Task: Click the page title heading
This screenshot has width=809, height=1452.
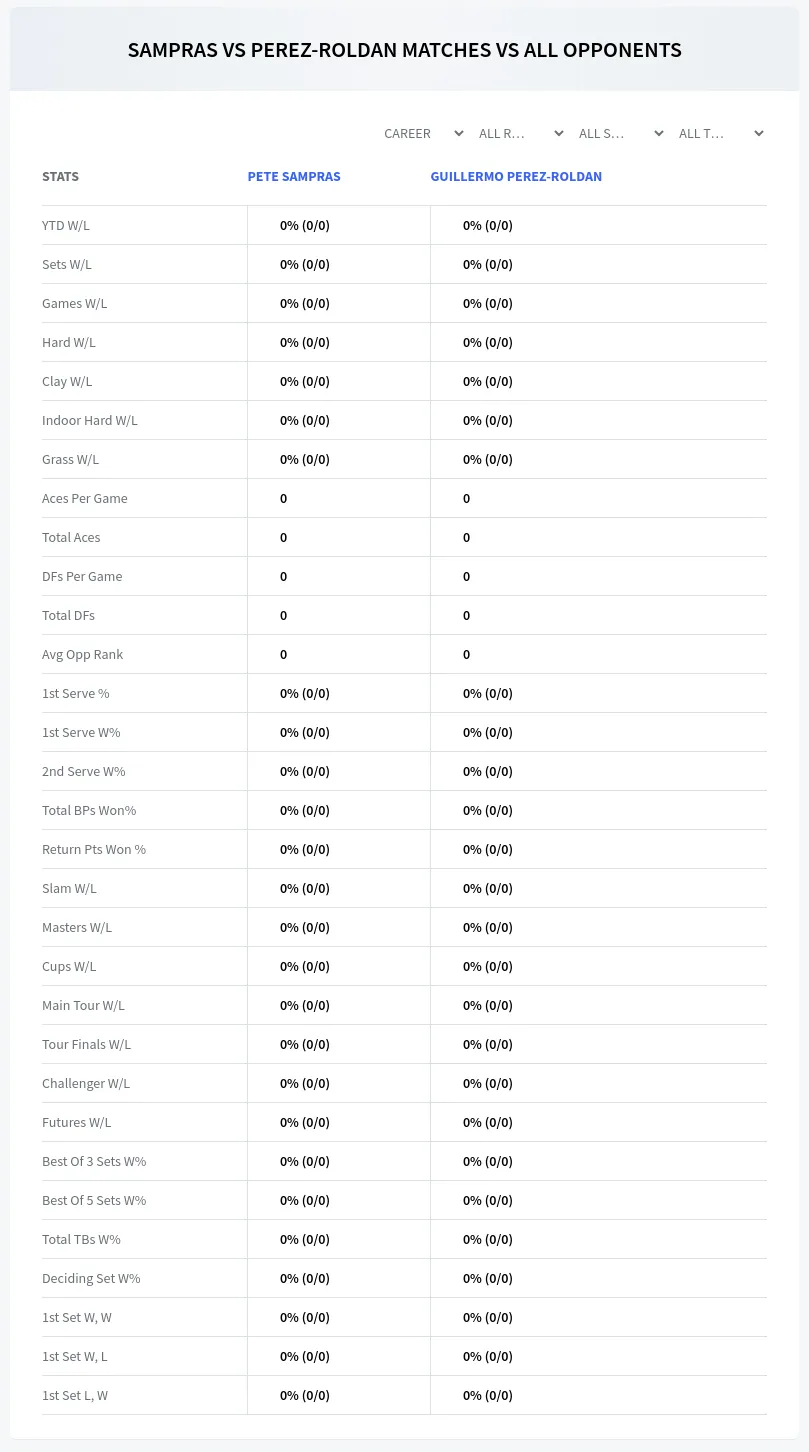Action: pyautogui.click(x=405, y=50)
